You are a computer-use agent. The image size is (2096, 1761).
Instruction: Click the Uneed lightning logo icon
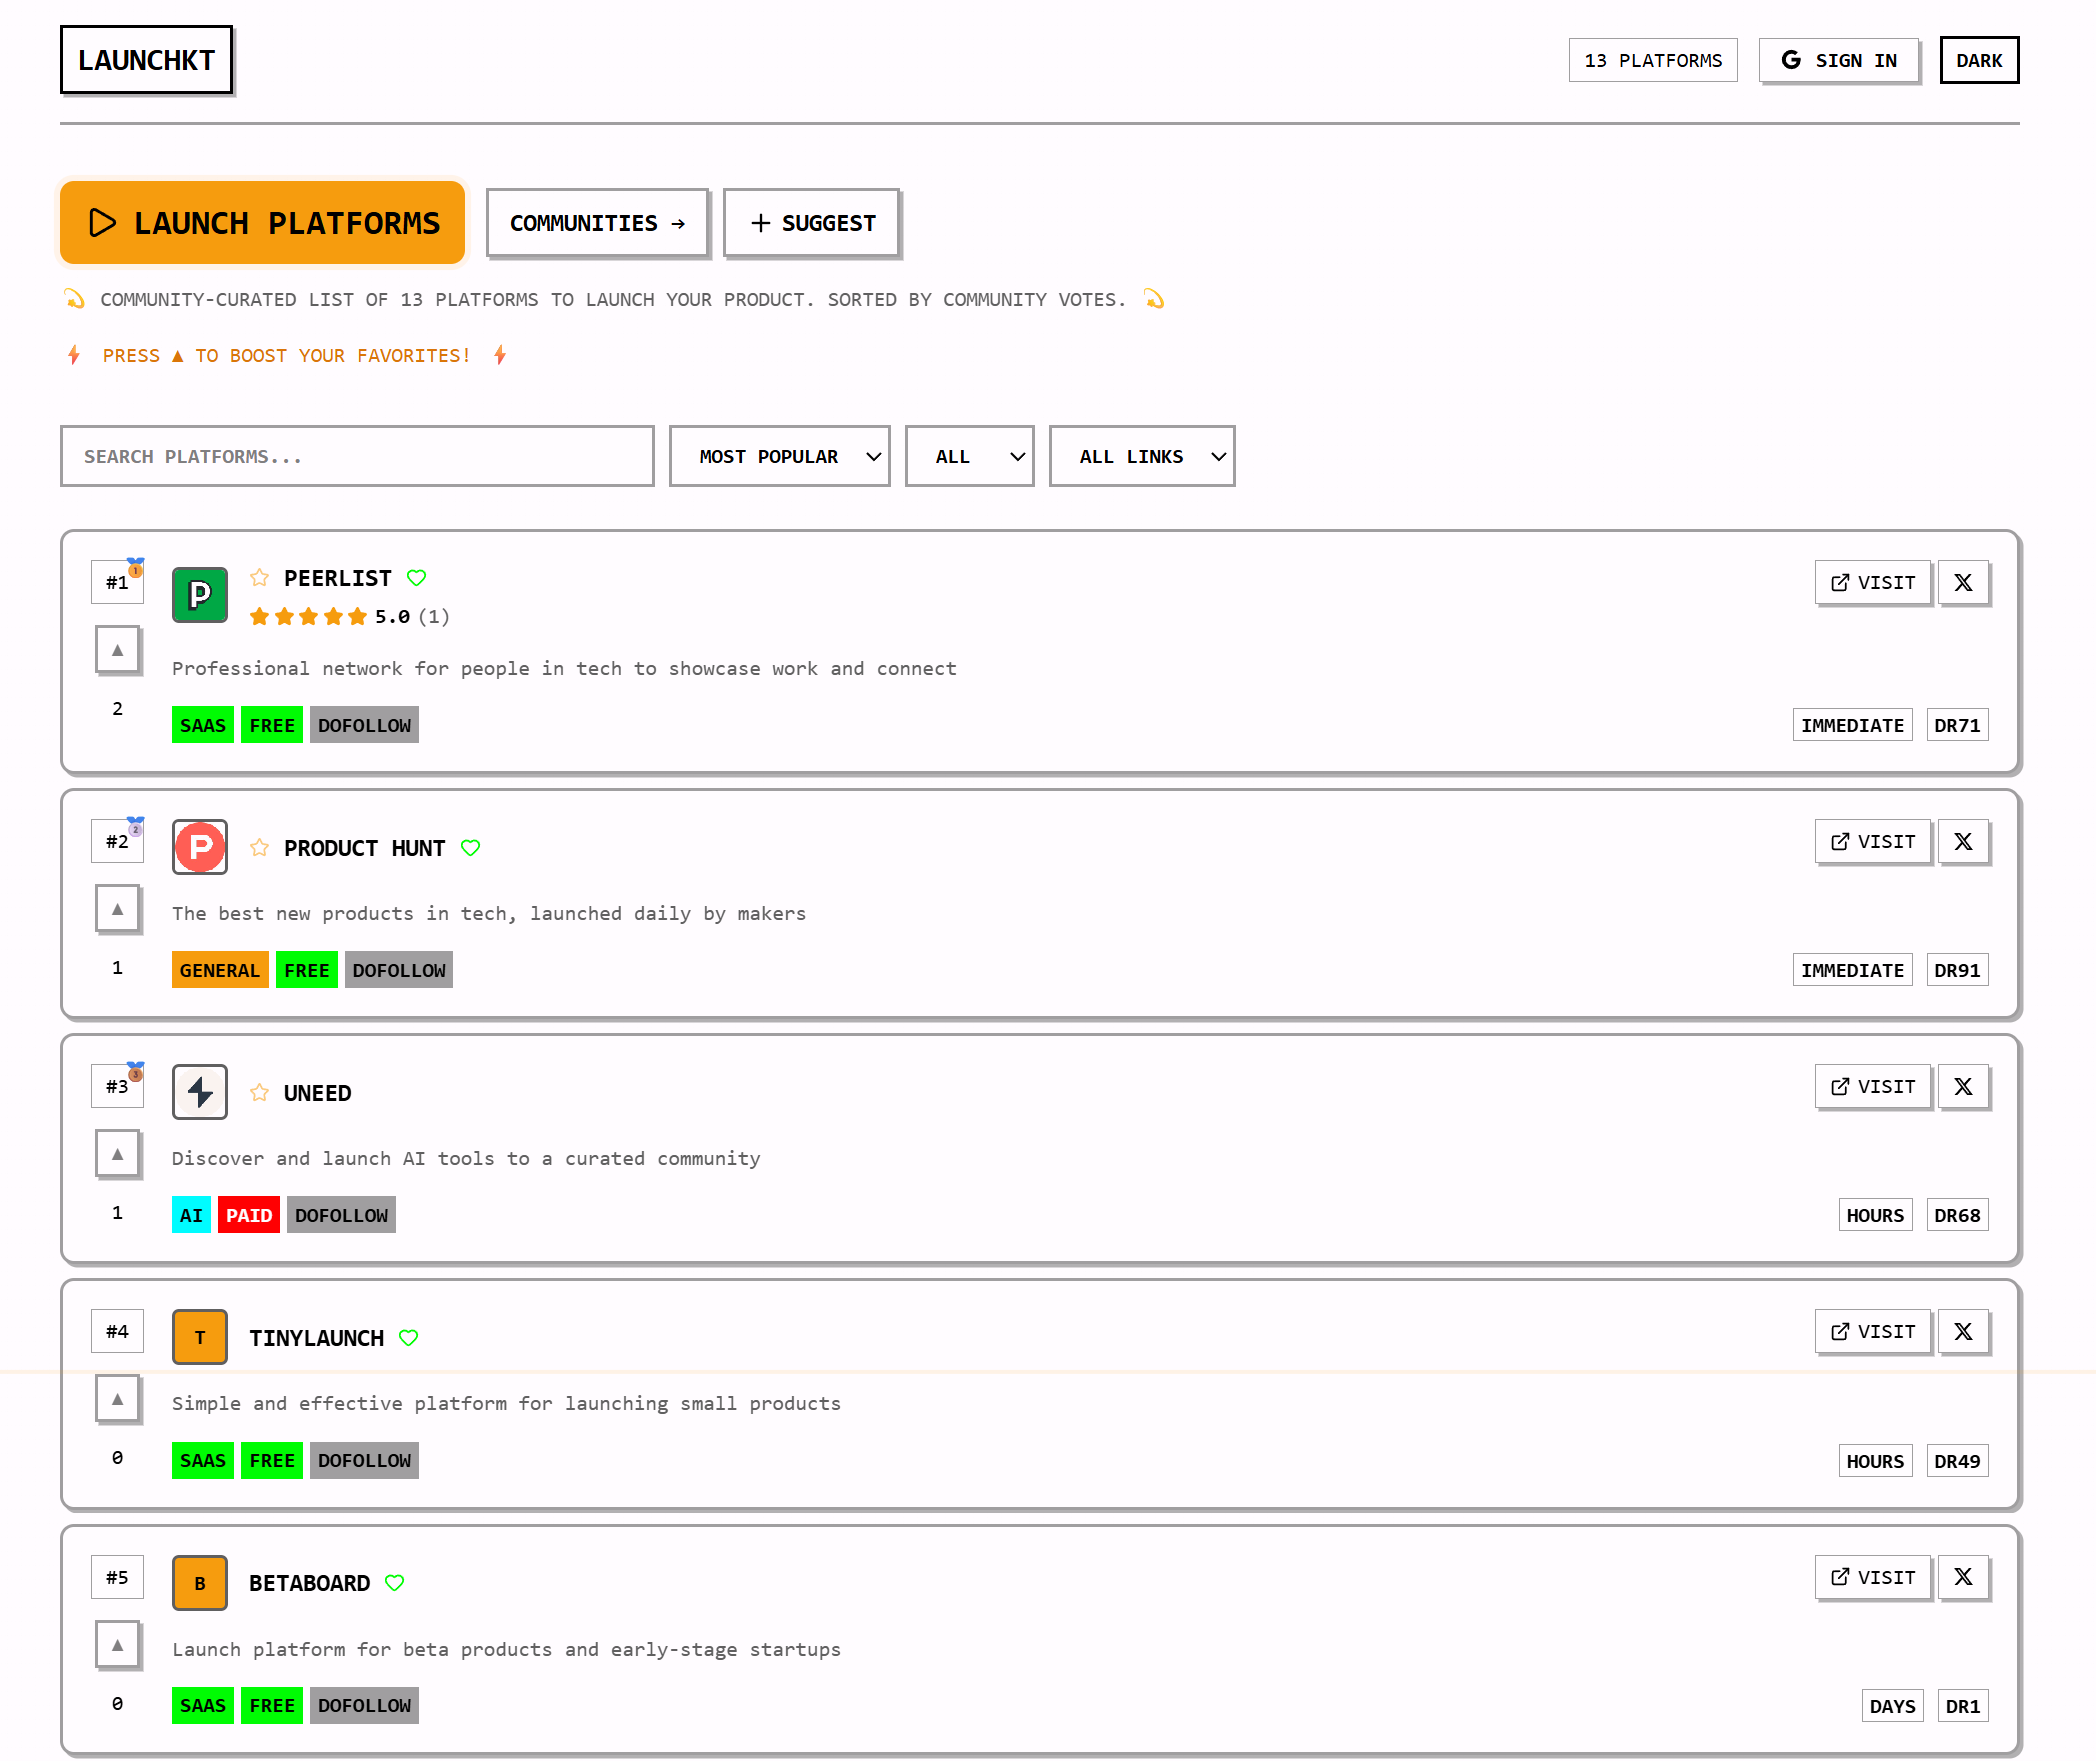point(200,1092)
